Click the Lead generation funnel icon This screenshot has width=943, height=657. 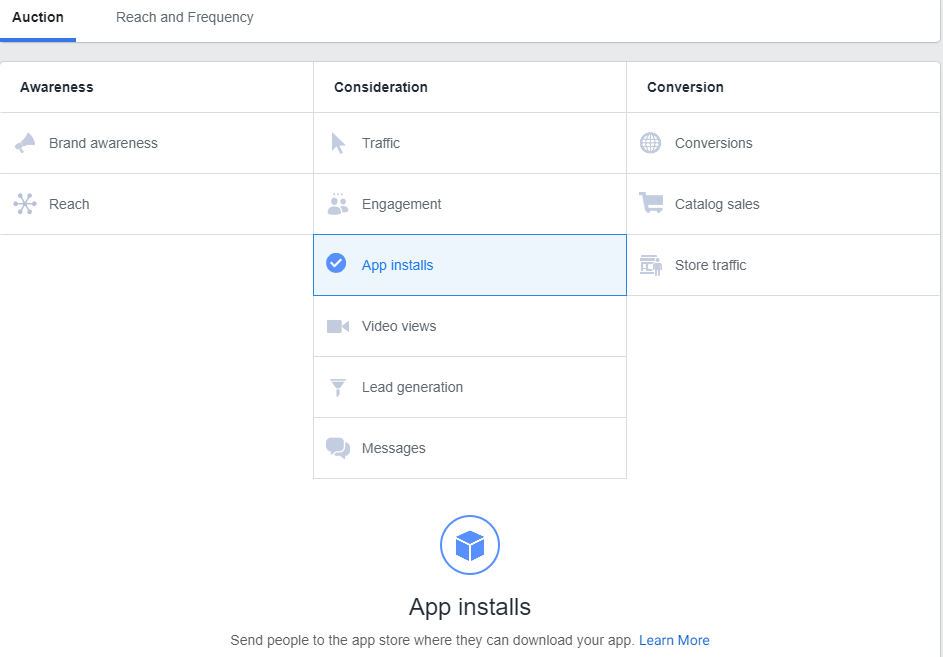click(x=338, y=386)
